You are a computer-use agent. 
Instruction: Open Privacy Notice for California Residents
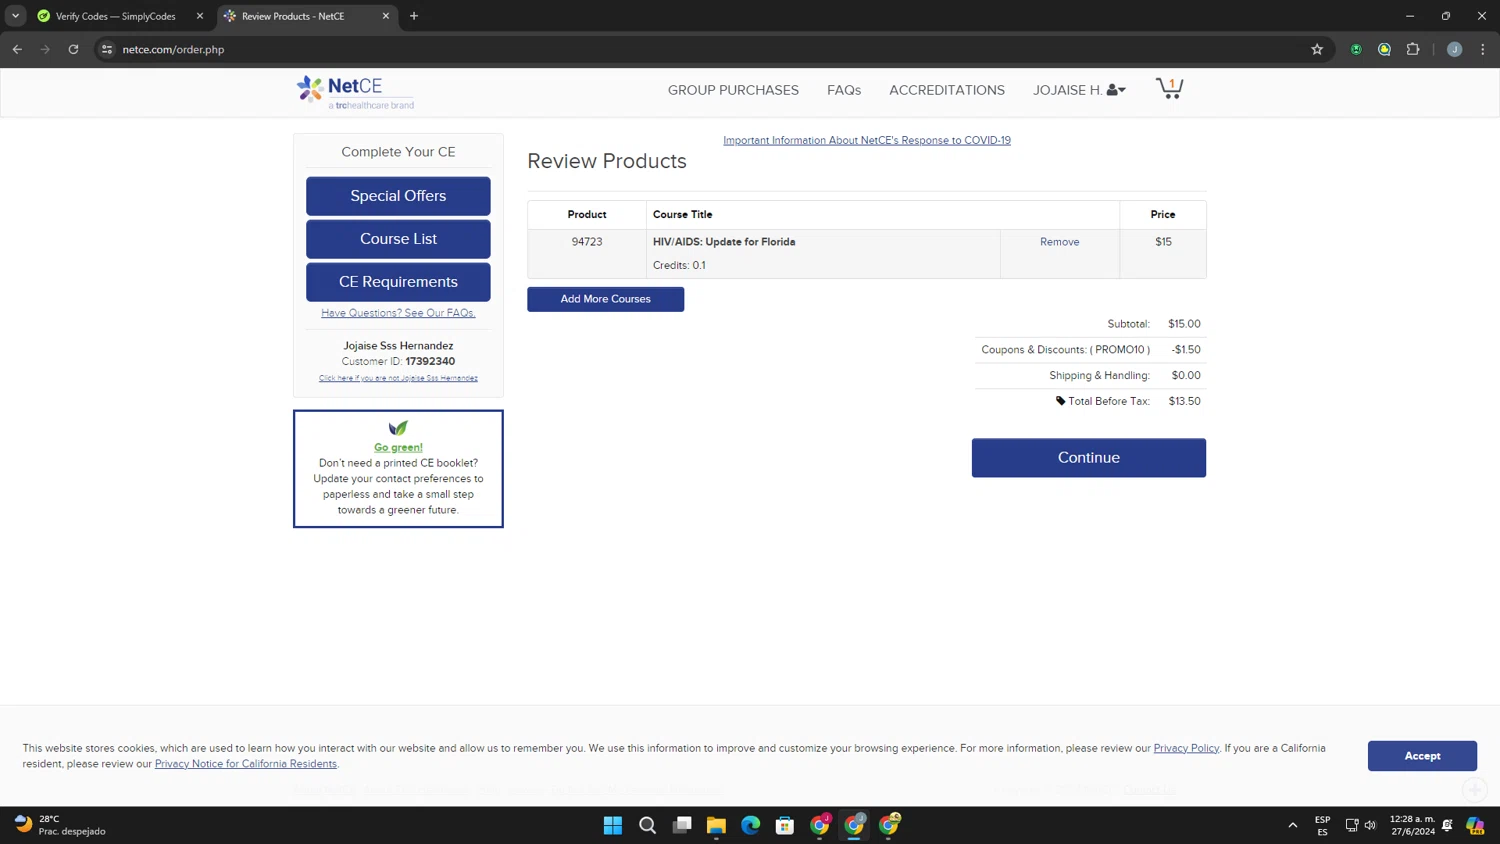[x=246, y=764]
